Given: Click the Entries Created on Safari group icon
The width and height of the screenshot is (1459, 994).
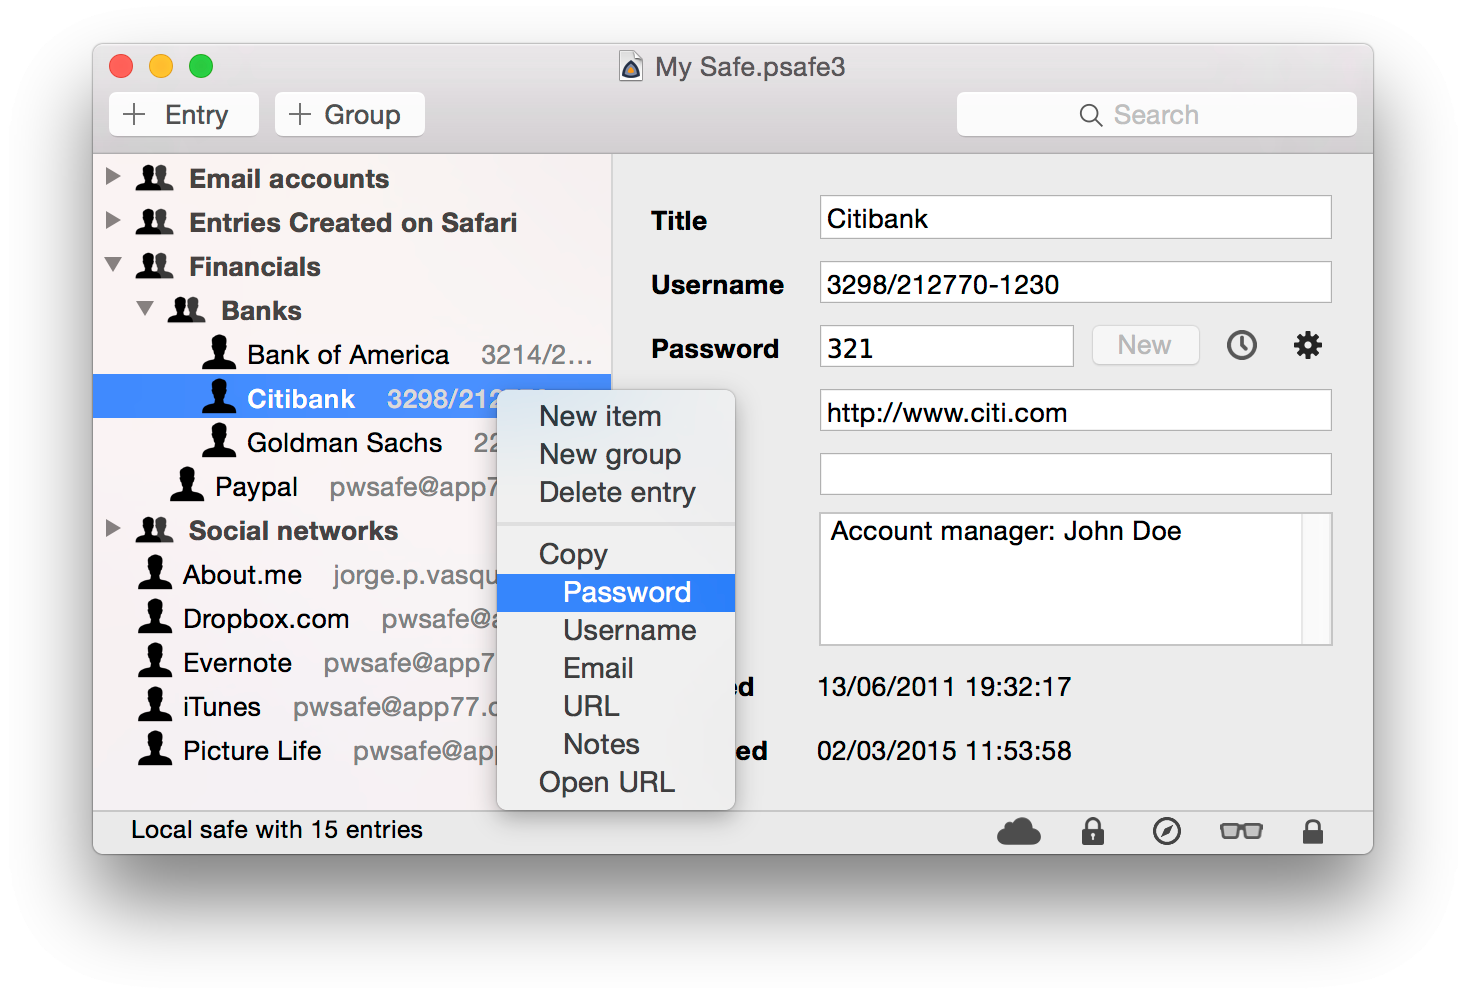Looking at the screenshot, I should click(155, 222).
